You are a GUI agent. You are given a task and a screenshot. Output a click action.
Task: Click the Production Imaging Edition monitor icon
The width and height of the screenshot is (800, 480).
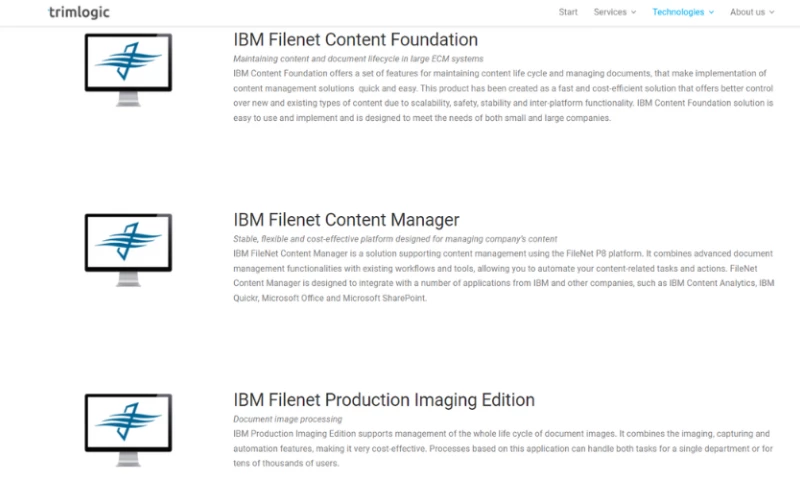coord(128,425)
